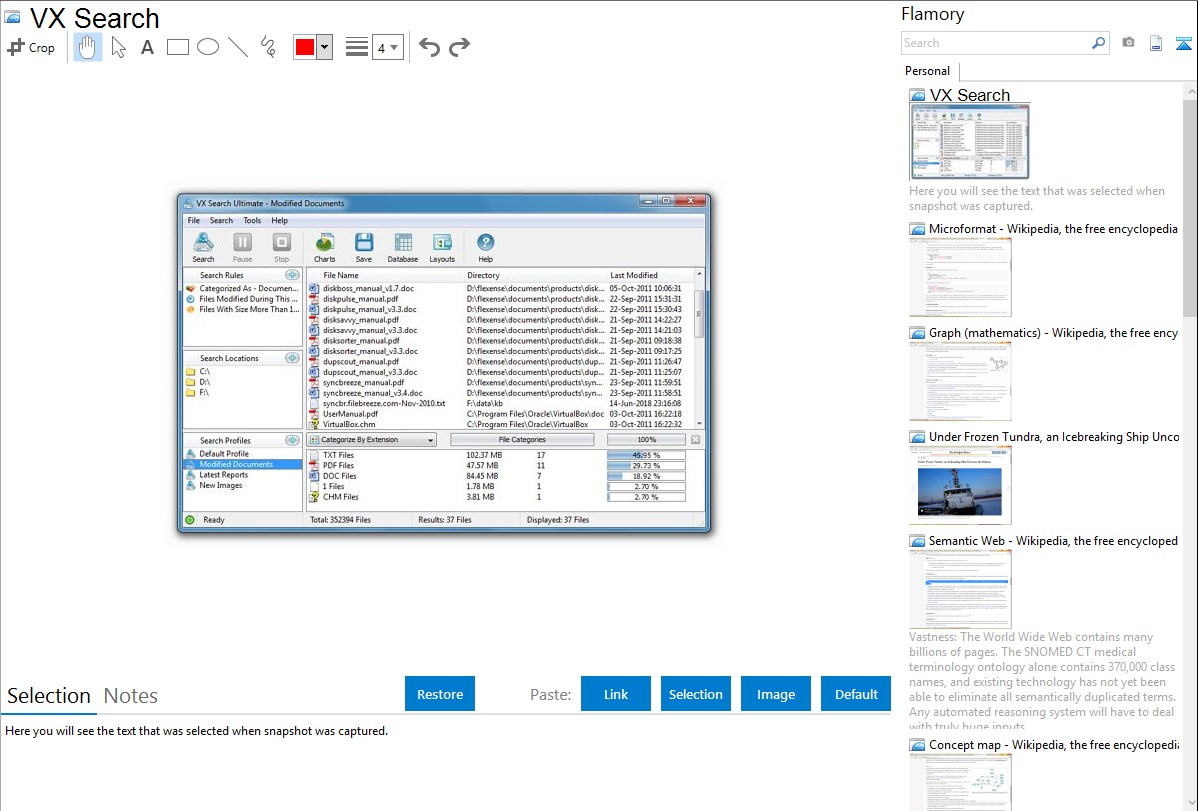Select the text annotation tool
Image resolution: width=1198 pixels, height=811 pixels.
click(147, 47)
